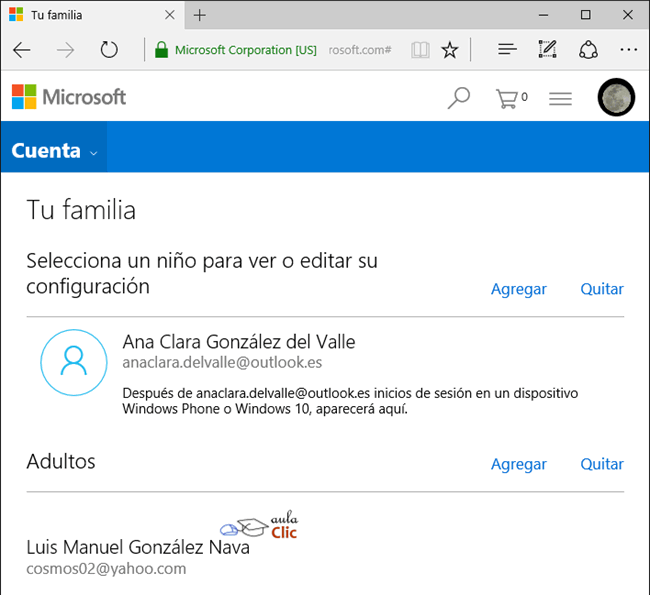The width and height of the screenshot is (650, 595).
Task: Add page to favorites star icon
Action: (450, 49)
